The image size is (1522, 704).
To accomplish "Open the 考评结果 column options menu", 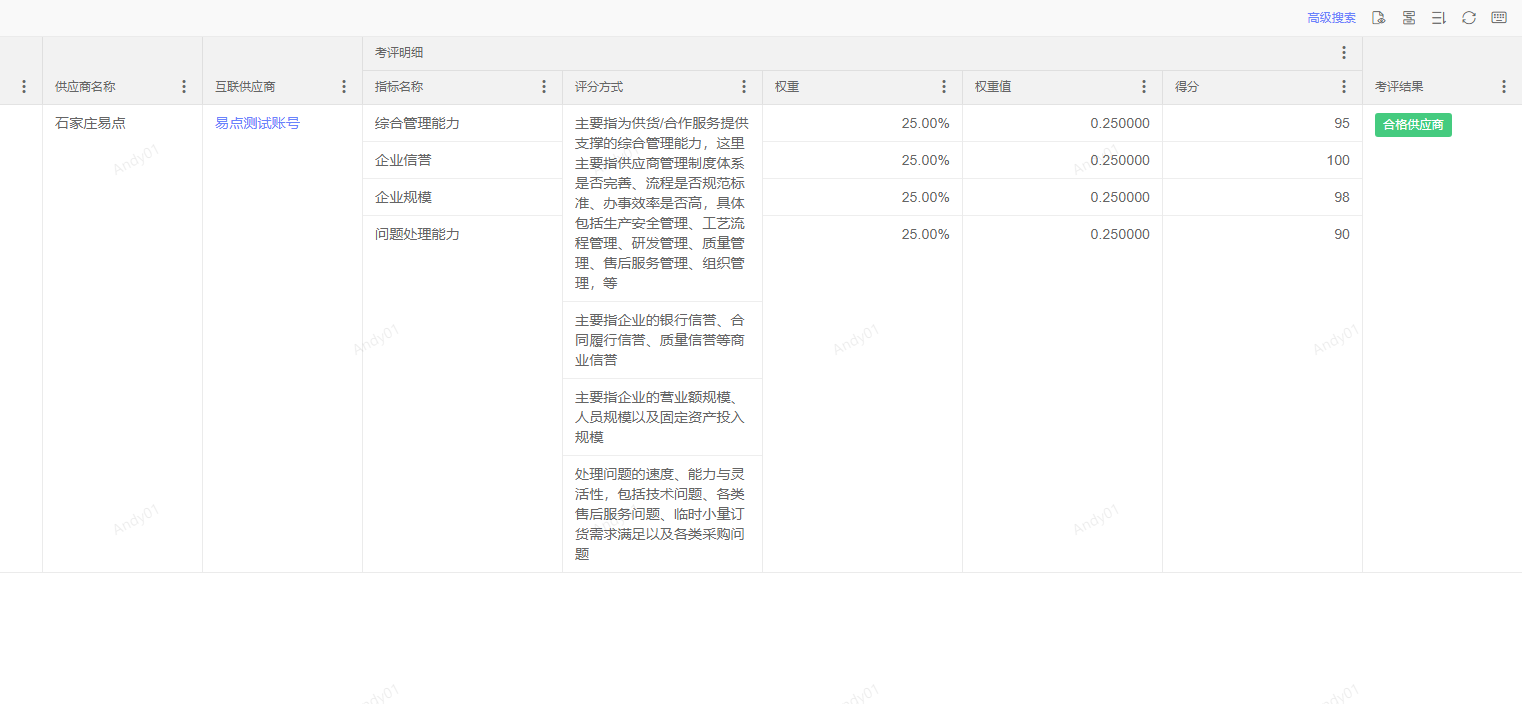I will (x=1504, y=87).
